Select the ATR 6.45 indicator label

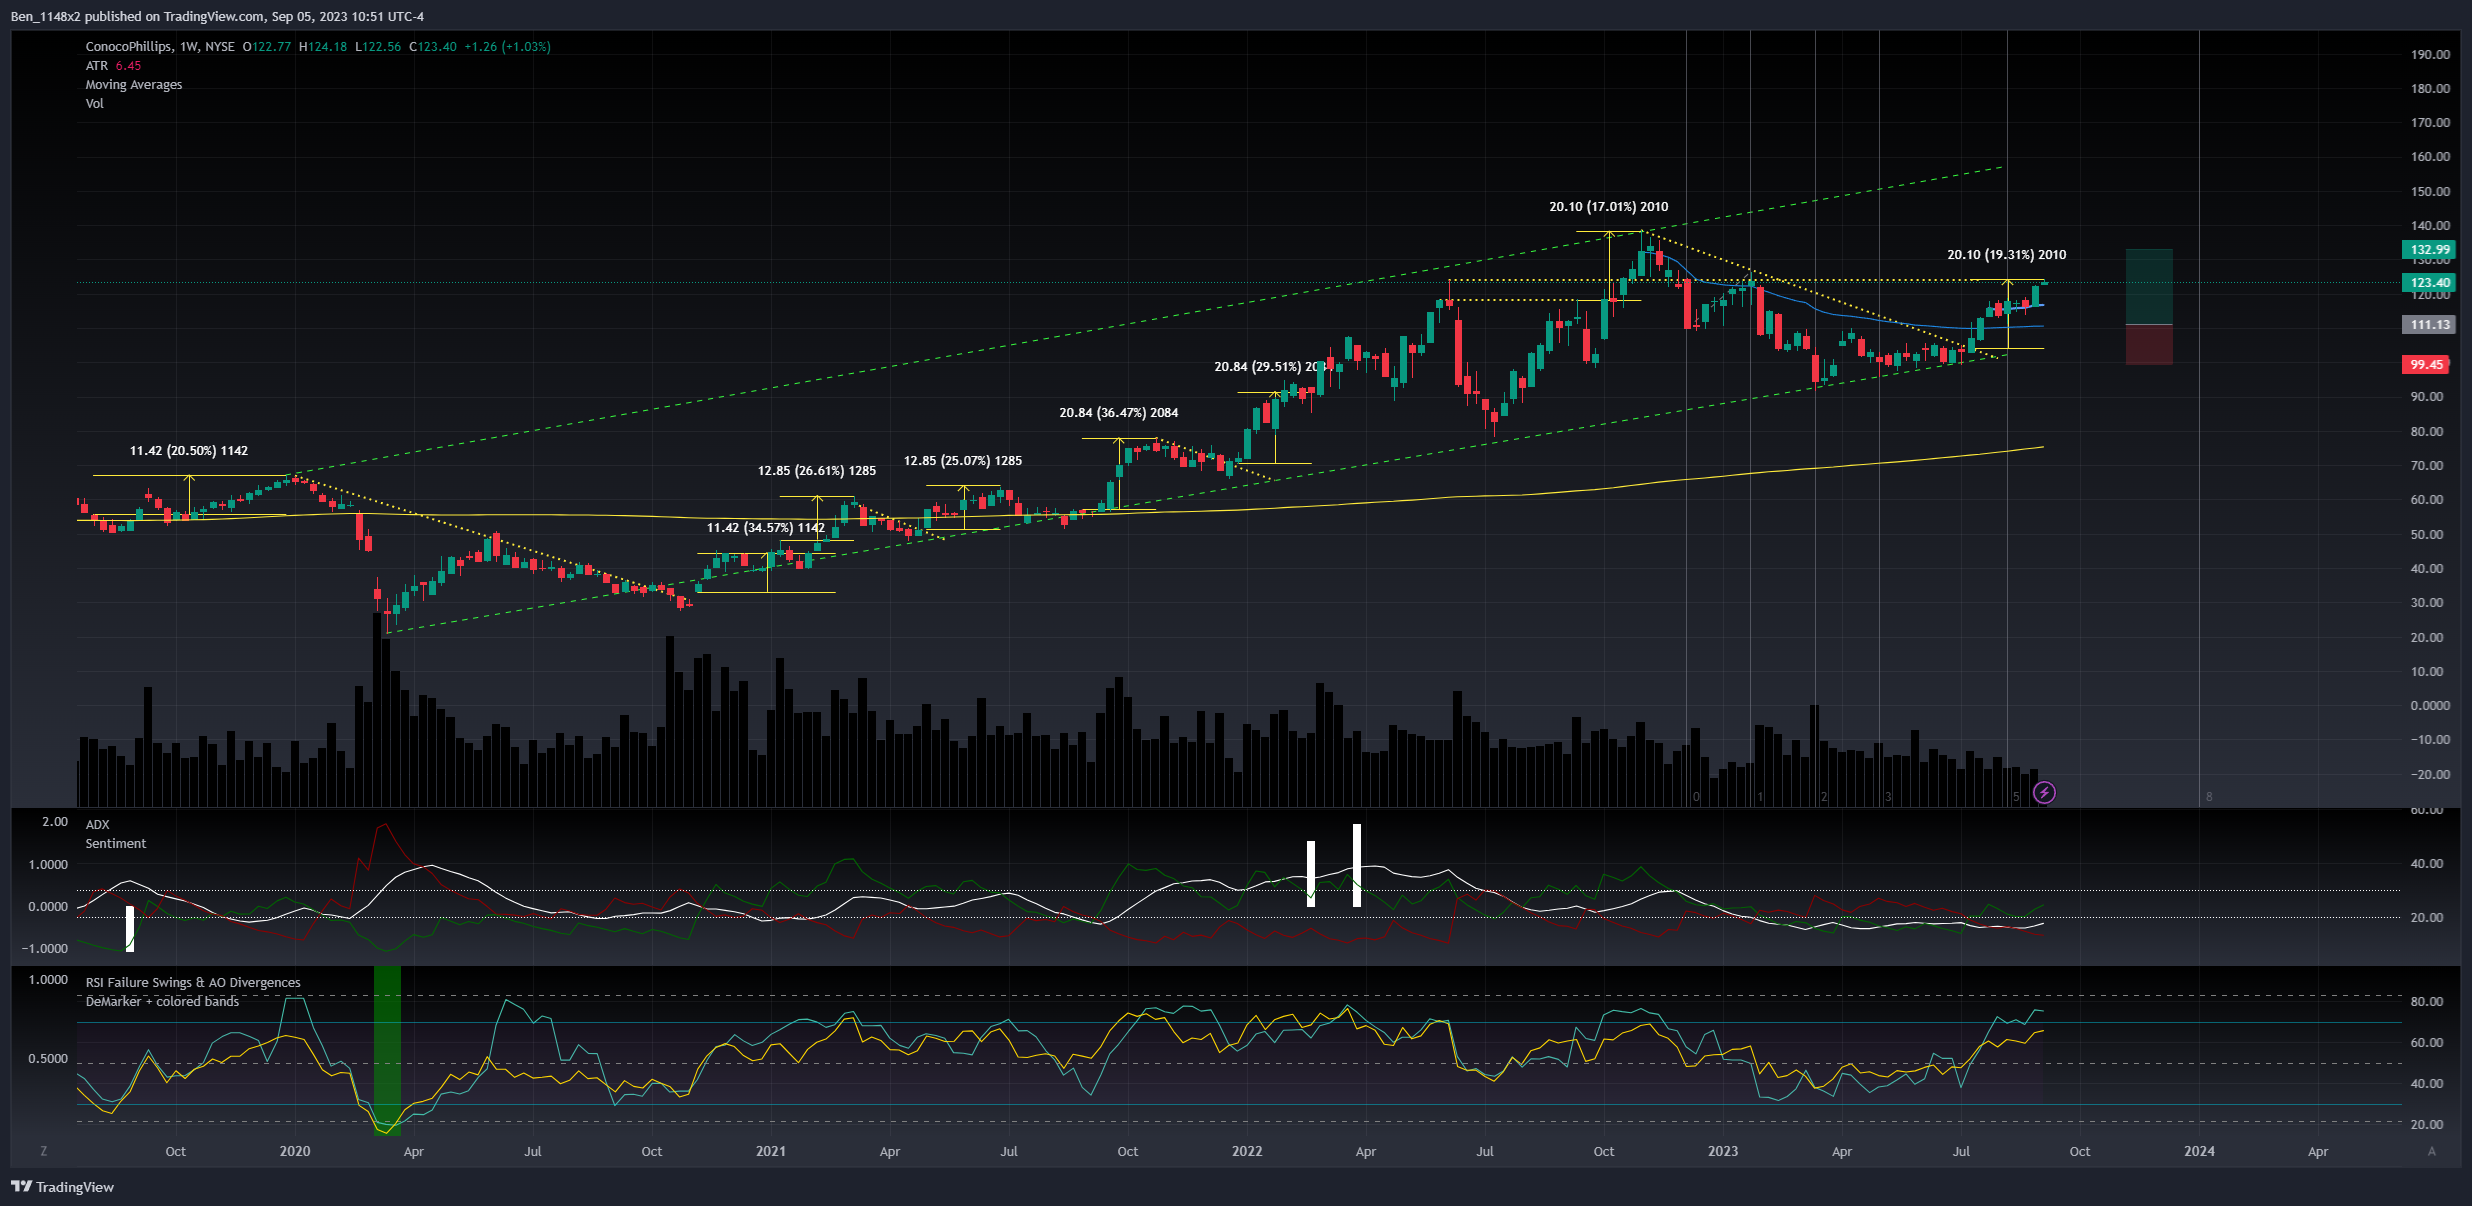tap(113, 66)
